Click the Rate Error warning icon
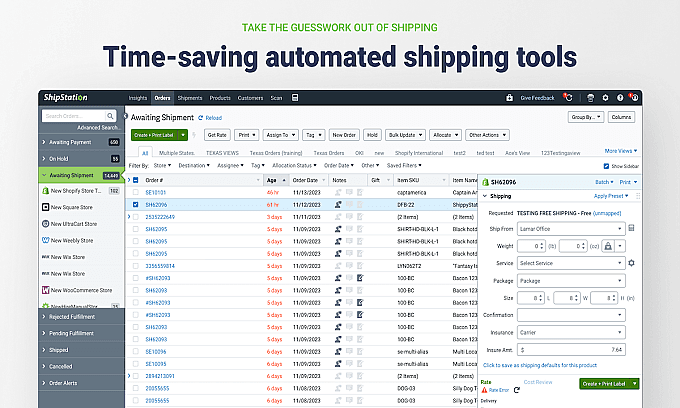 pos(484,390)
